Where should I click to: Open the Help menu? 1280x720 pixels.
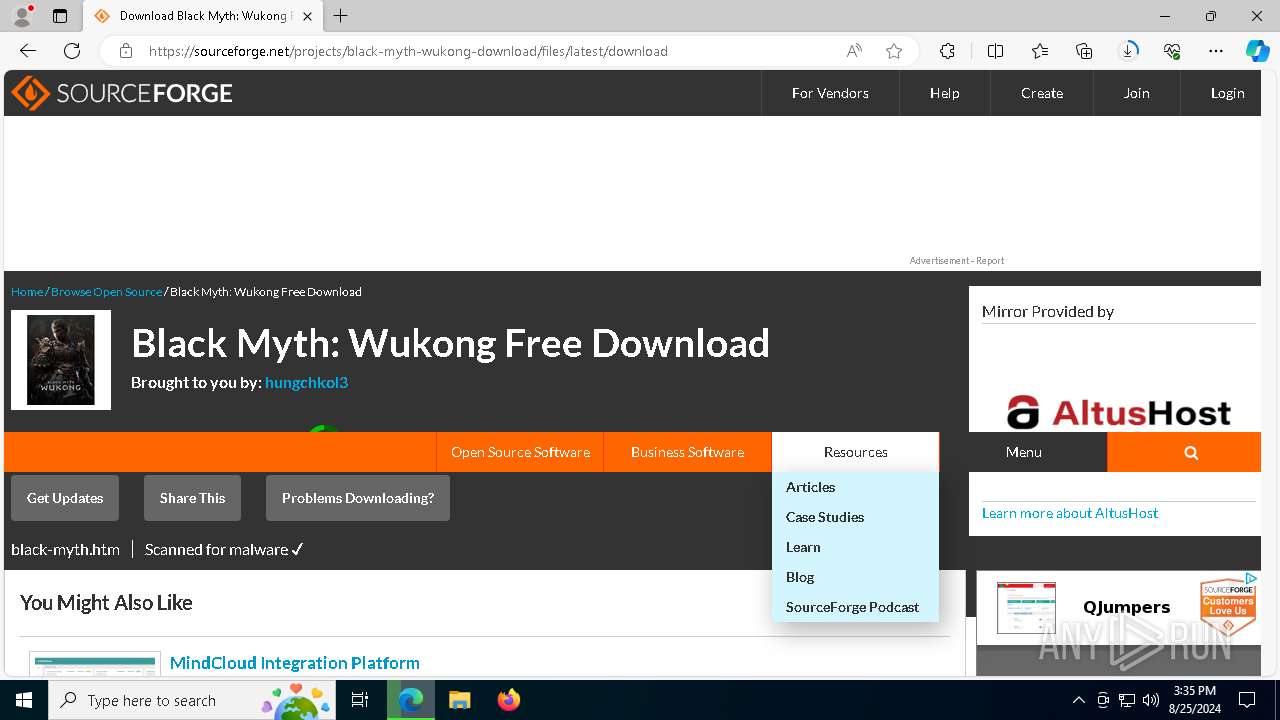coord(944,93)
